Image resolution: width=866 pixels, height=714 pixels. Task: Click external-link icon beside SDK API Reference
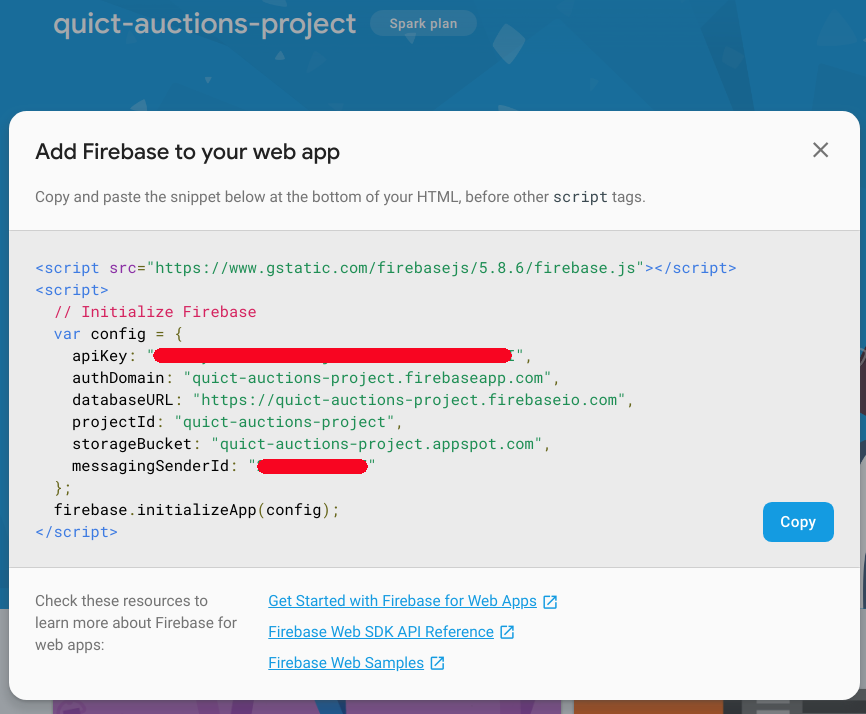point(507,632)
